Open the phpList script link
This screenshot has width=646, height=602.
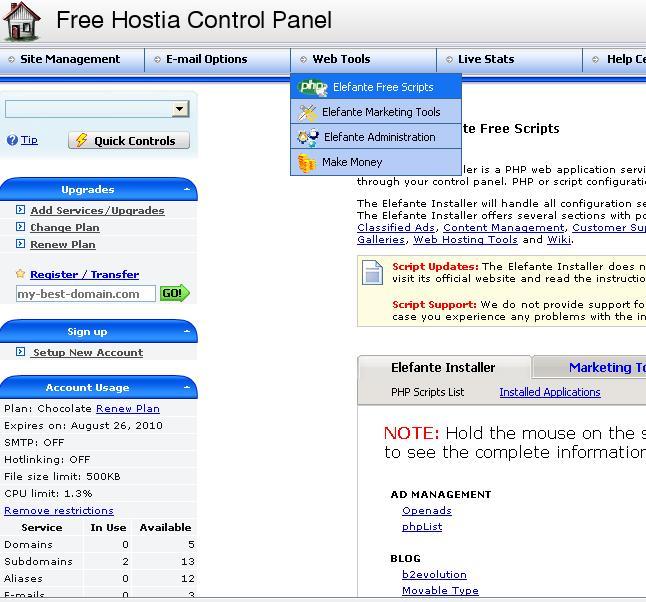click(422, 527)
